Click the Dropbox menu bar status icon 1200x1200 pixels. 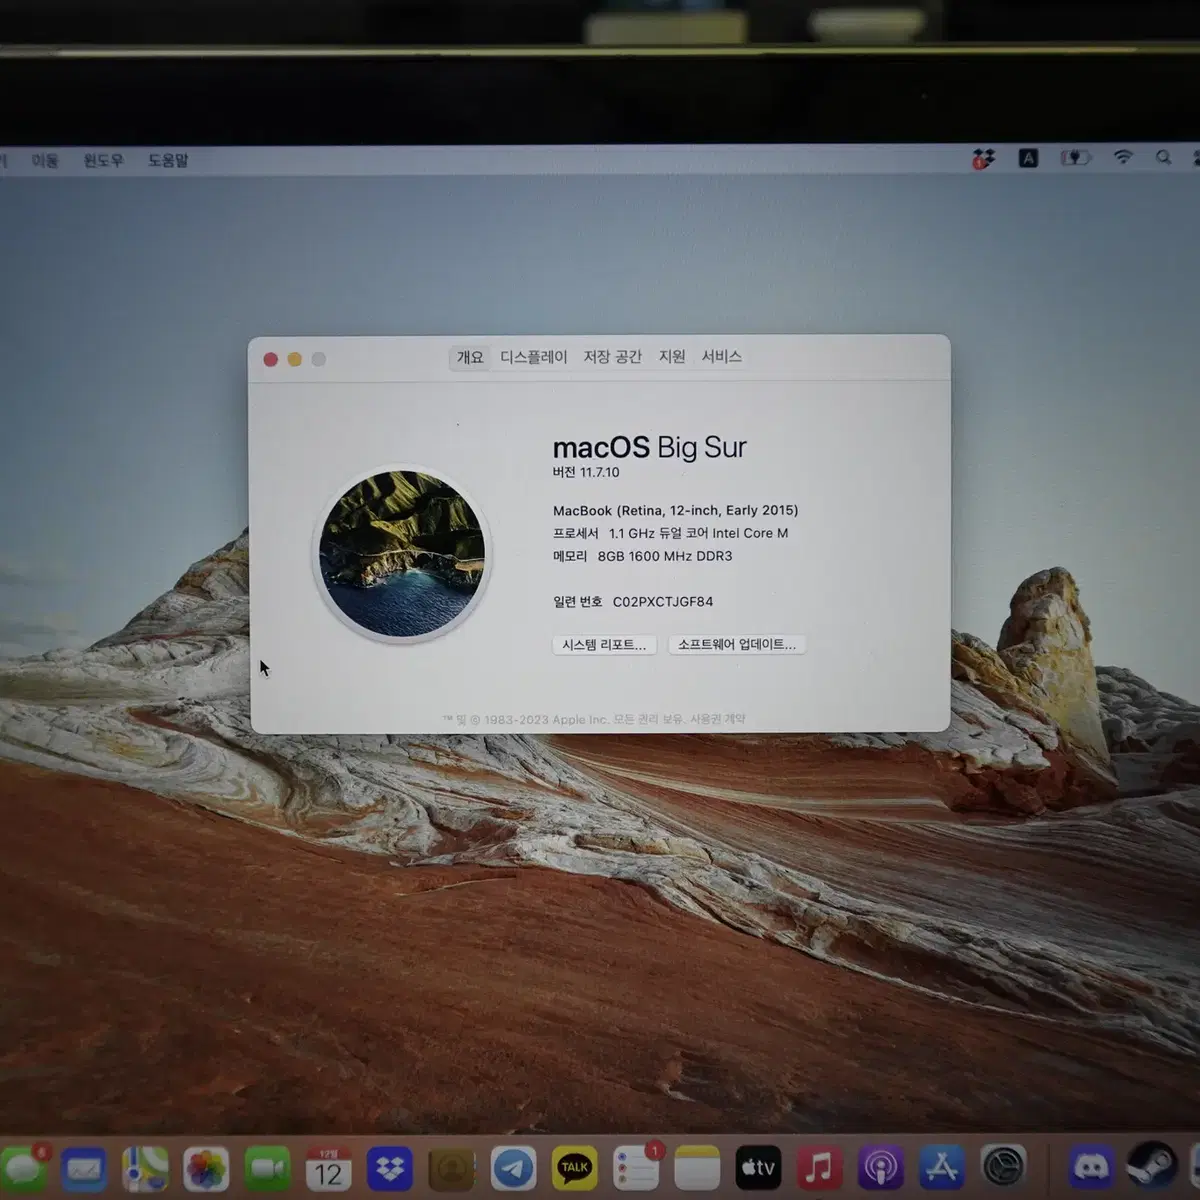point(984,158)
